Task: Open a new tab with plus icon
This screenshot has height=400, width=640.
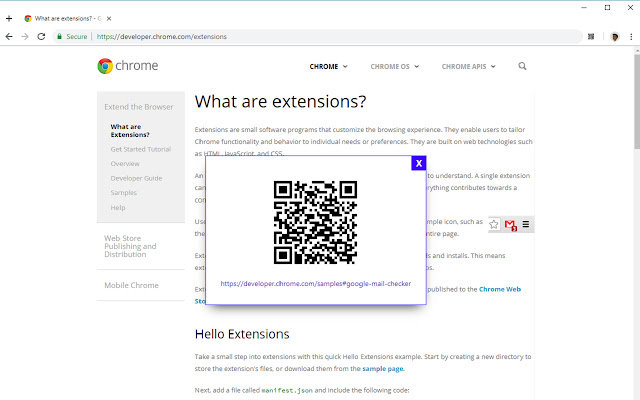Action: pyautogui.click(x=9, y=18)
